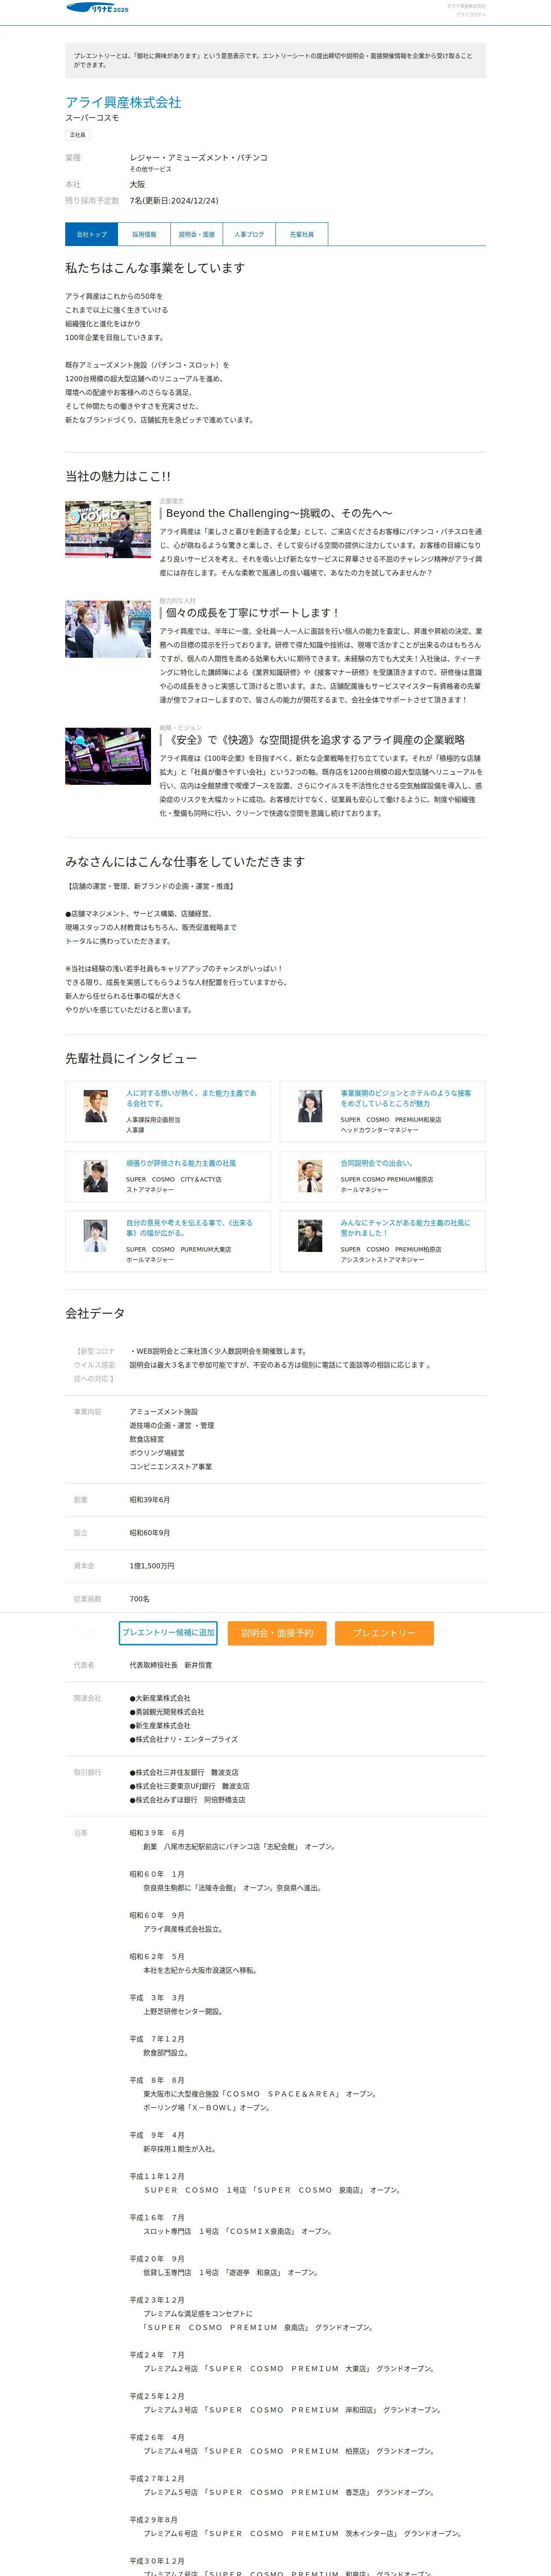551x2576 pixels.
Task: Open the COSMO storefront photo thumbnail
Action: click(108, 529)
